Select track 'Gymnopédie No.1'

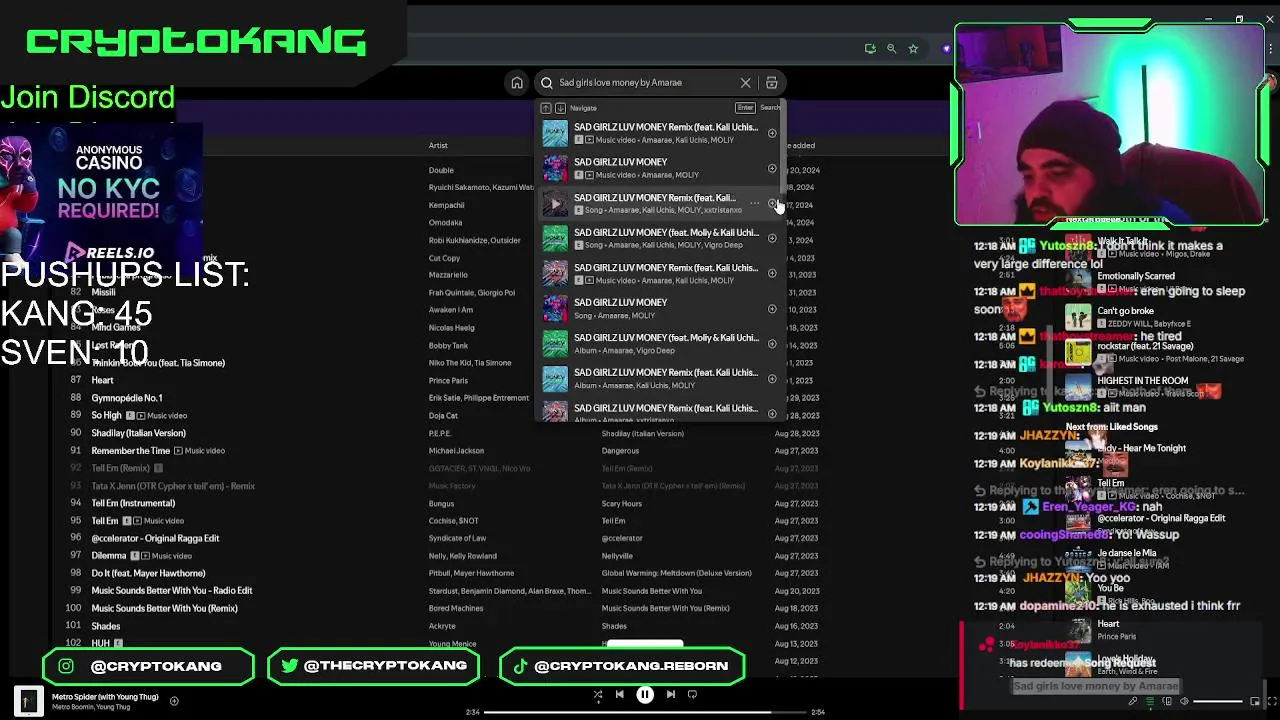(x=127, y=398)
